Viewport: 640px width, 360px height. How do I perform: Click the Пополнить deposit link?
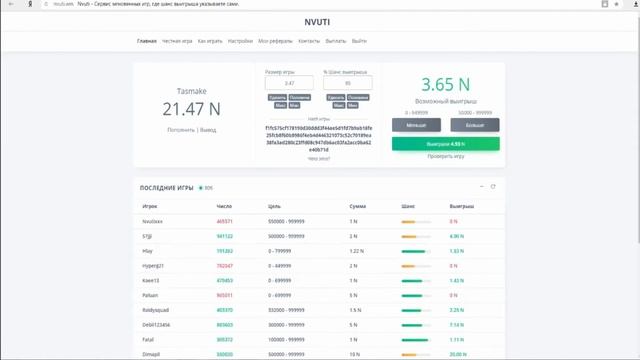pyautogui.click(x=181, y=130)
